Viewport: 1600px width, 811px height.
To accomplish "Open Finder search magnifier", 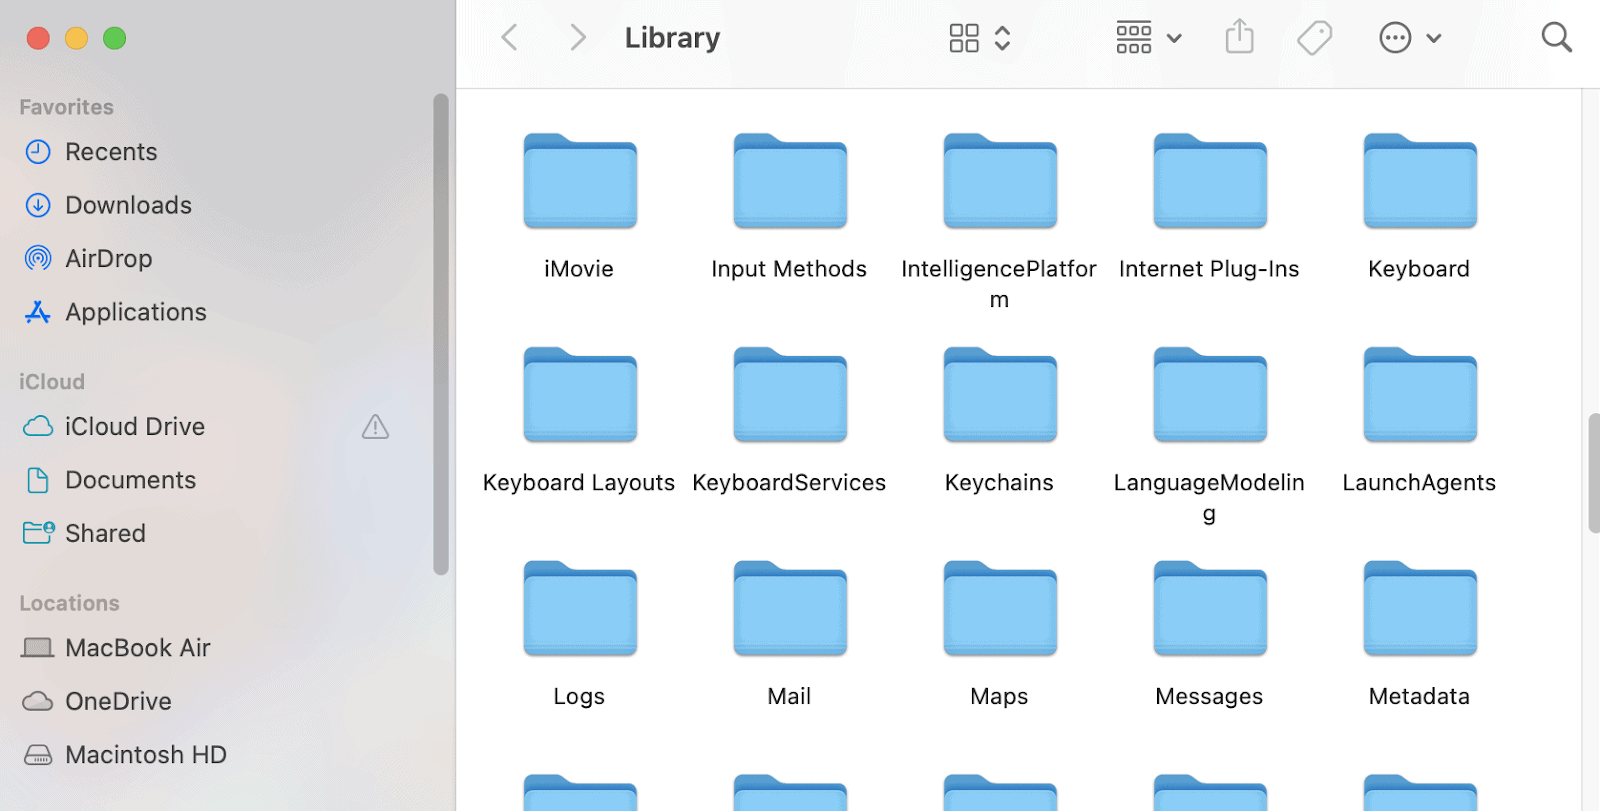I will [1557, 38].
